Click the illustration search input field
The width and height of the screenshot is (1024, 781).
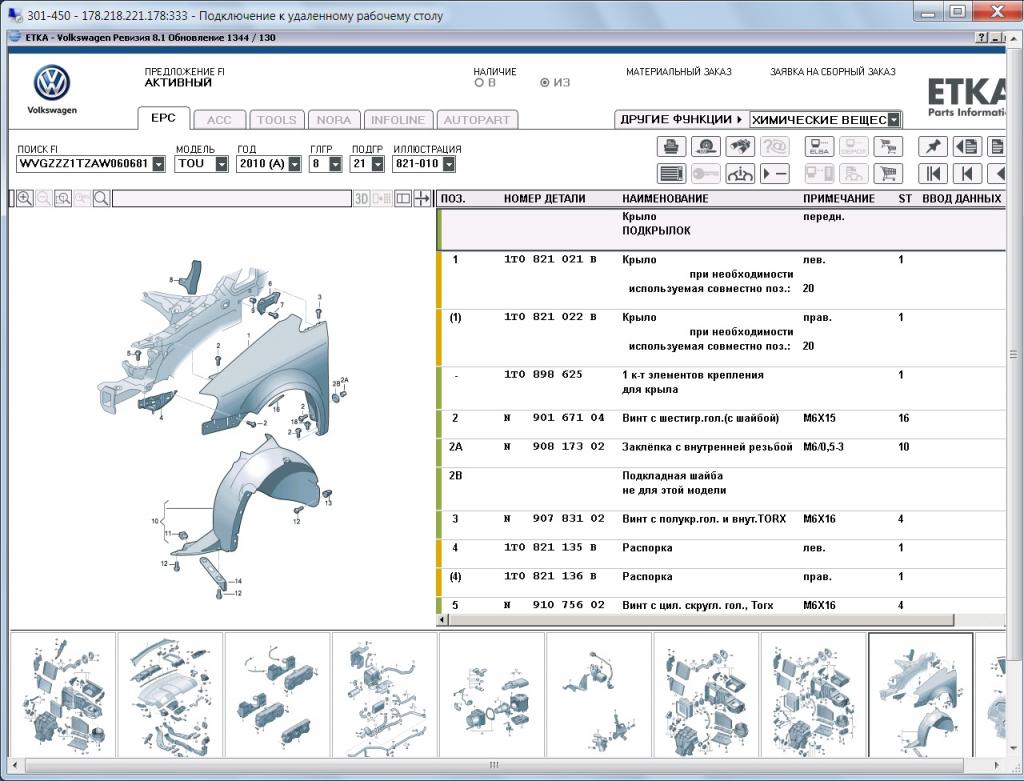tap(232, 199)
